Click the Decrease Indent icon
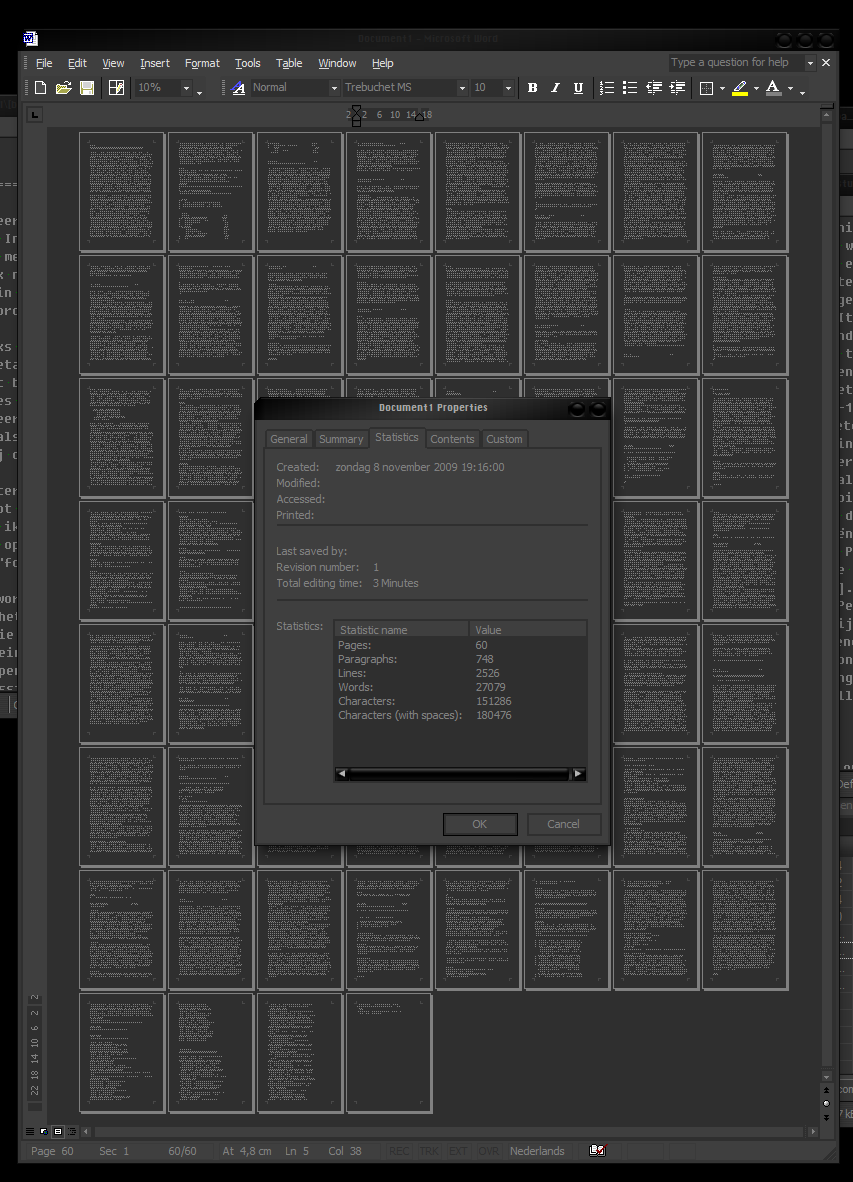853x1182 pixels. tap(653, 88)
